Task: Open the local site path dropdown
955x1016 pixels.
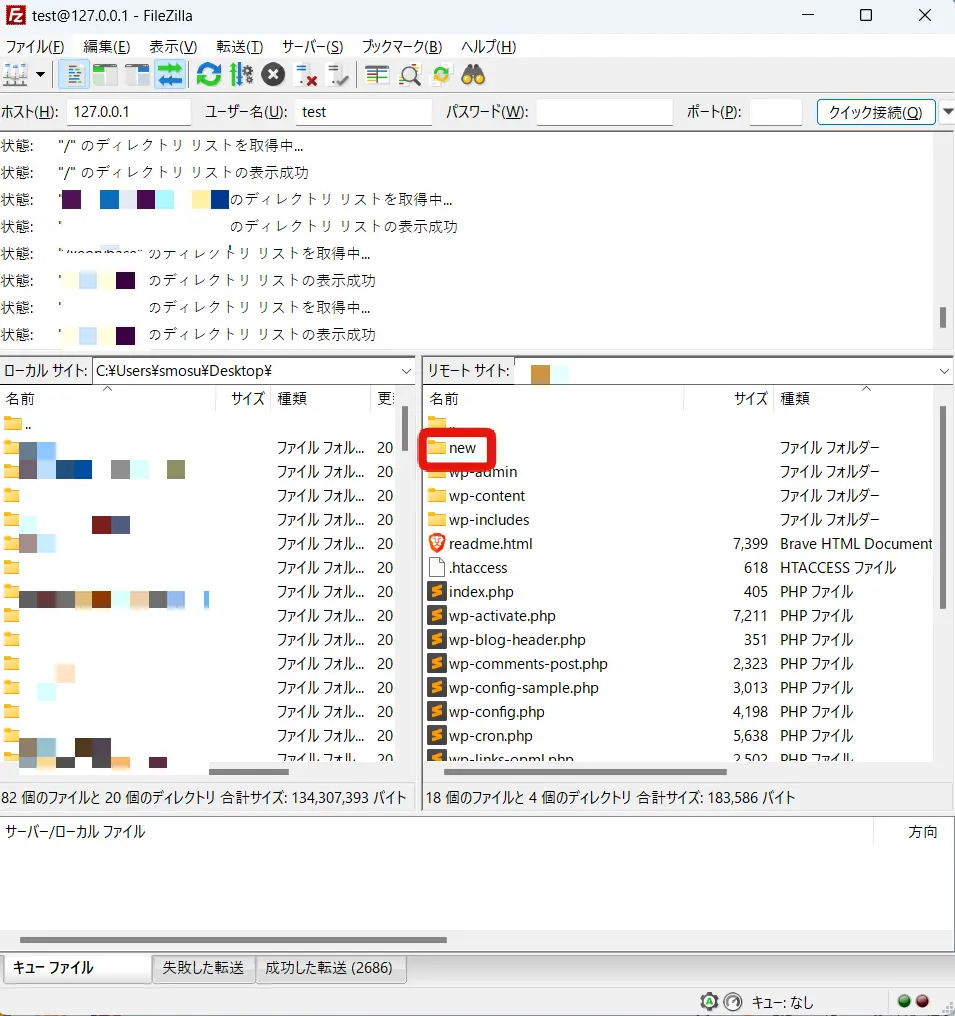Action: coord(406,370)
